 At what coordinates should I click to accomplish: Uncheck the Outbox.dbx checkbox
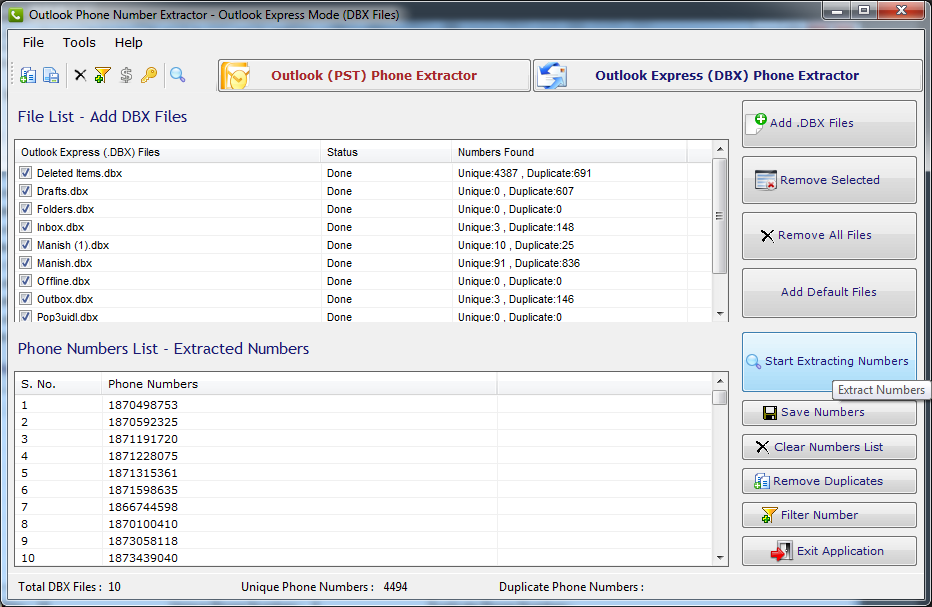tap(26, 298)
